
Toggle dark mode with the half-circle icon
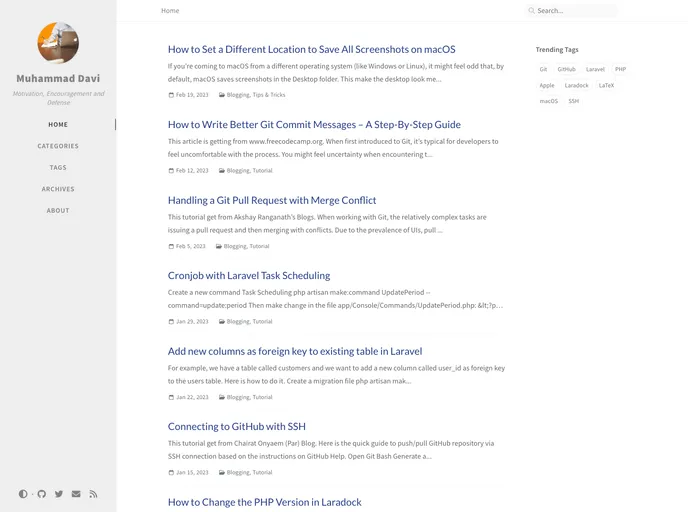click(x=23, y=494)
